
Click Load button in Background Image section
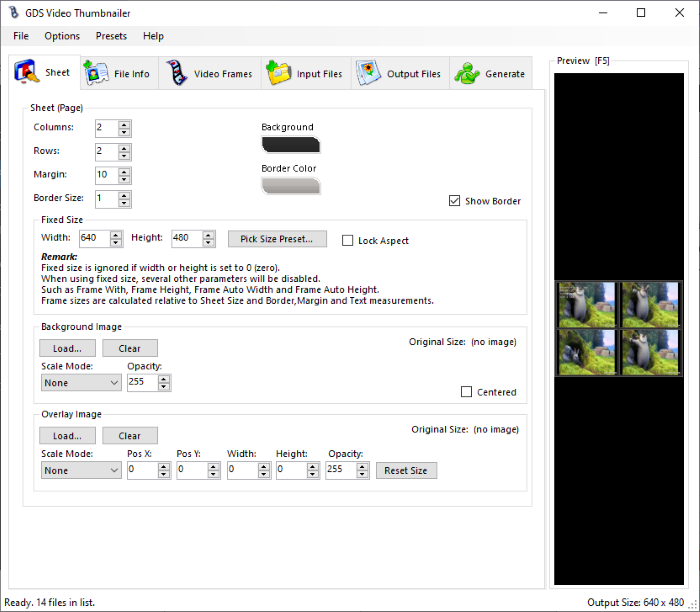67,348
